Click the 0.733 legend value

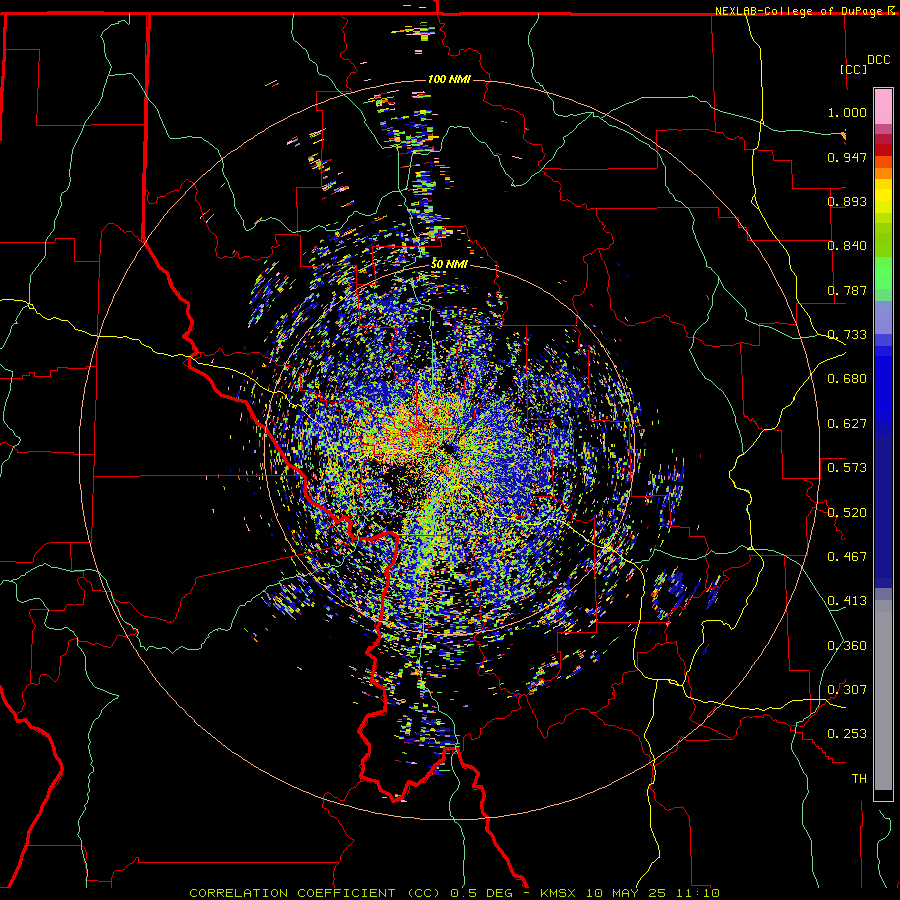tap(847, 335)
